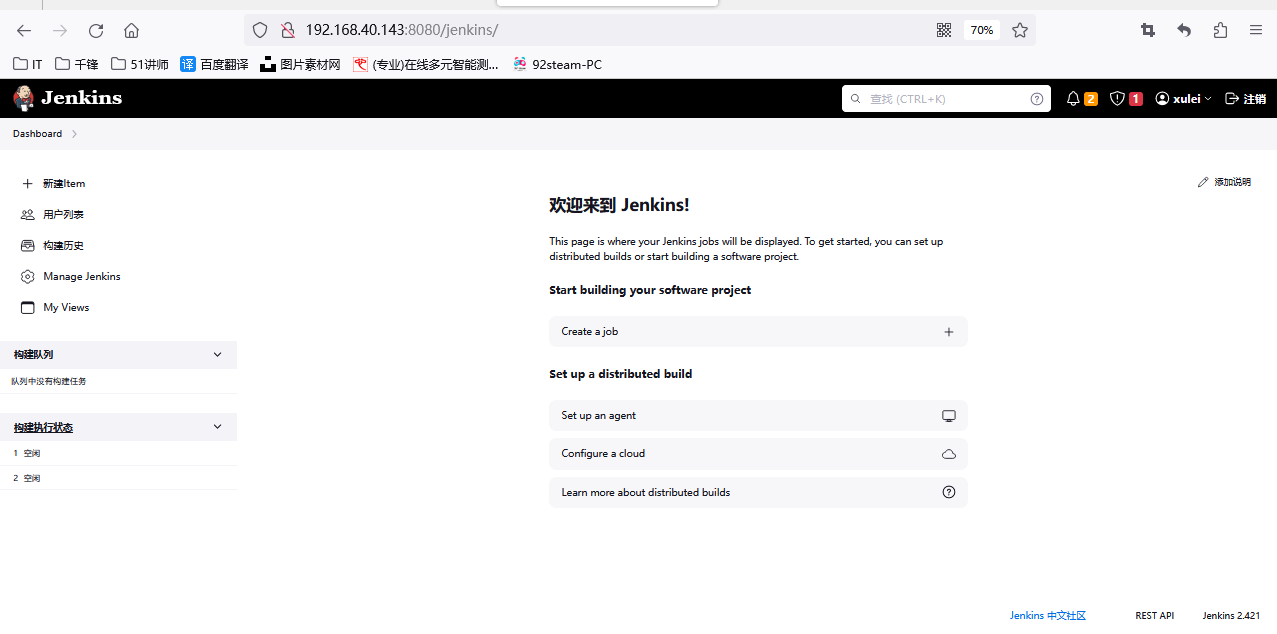Image resolution: width=1277 pixels, height=634 pixels.
Task: Click the insecure connection lock icon
Action: tap(287, 30)
